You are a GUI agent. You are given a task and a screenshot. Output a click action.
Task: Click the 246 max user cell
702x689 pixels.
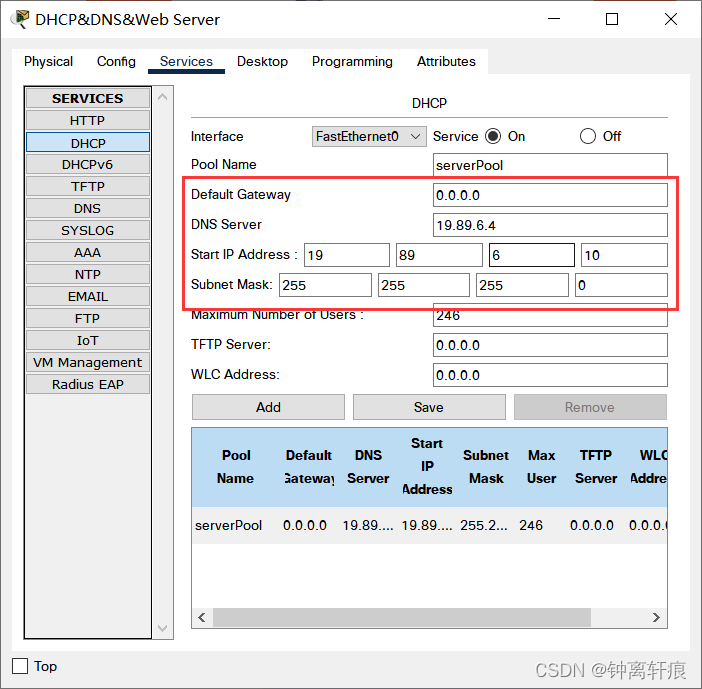point(531,525)
